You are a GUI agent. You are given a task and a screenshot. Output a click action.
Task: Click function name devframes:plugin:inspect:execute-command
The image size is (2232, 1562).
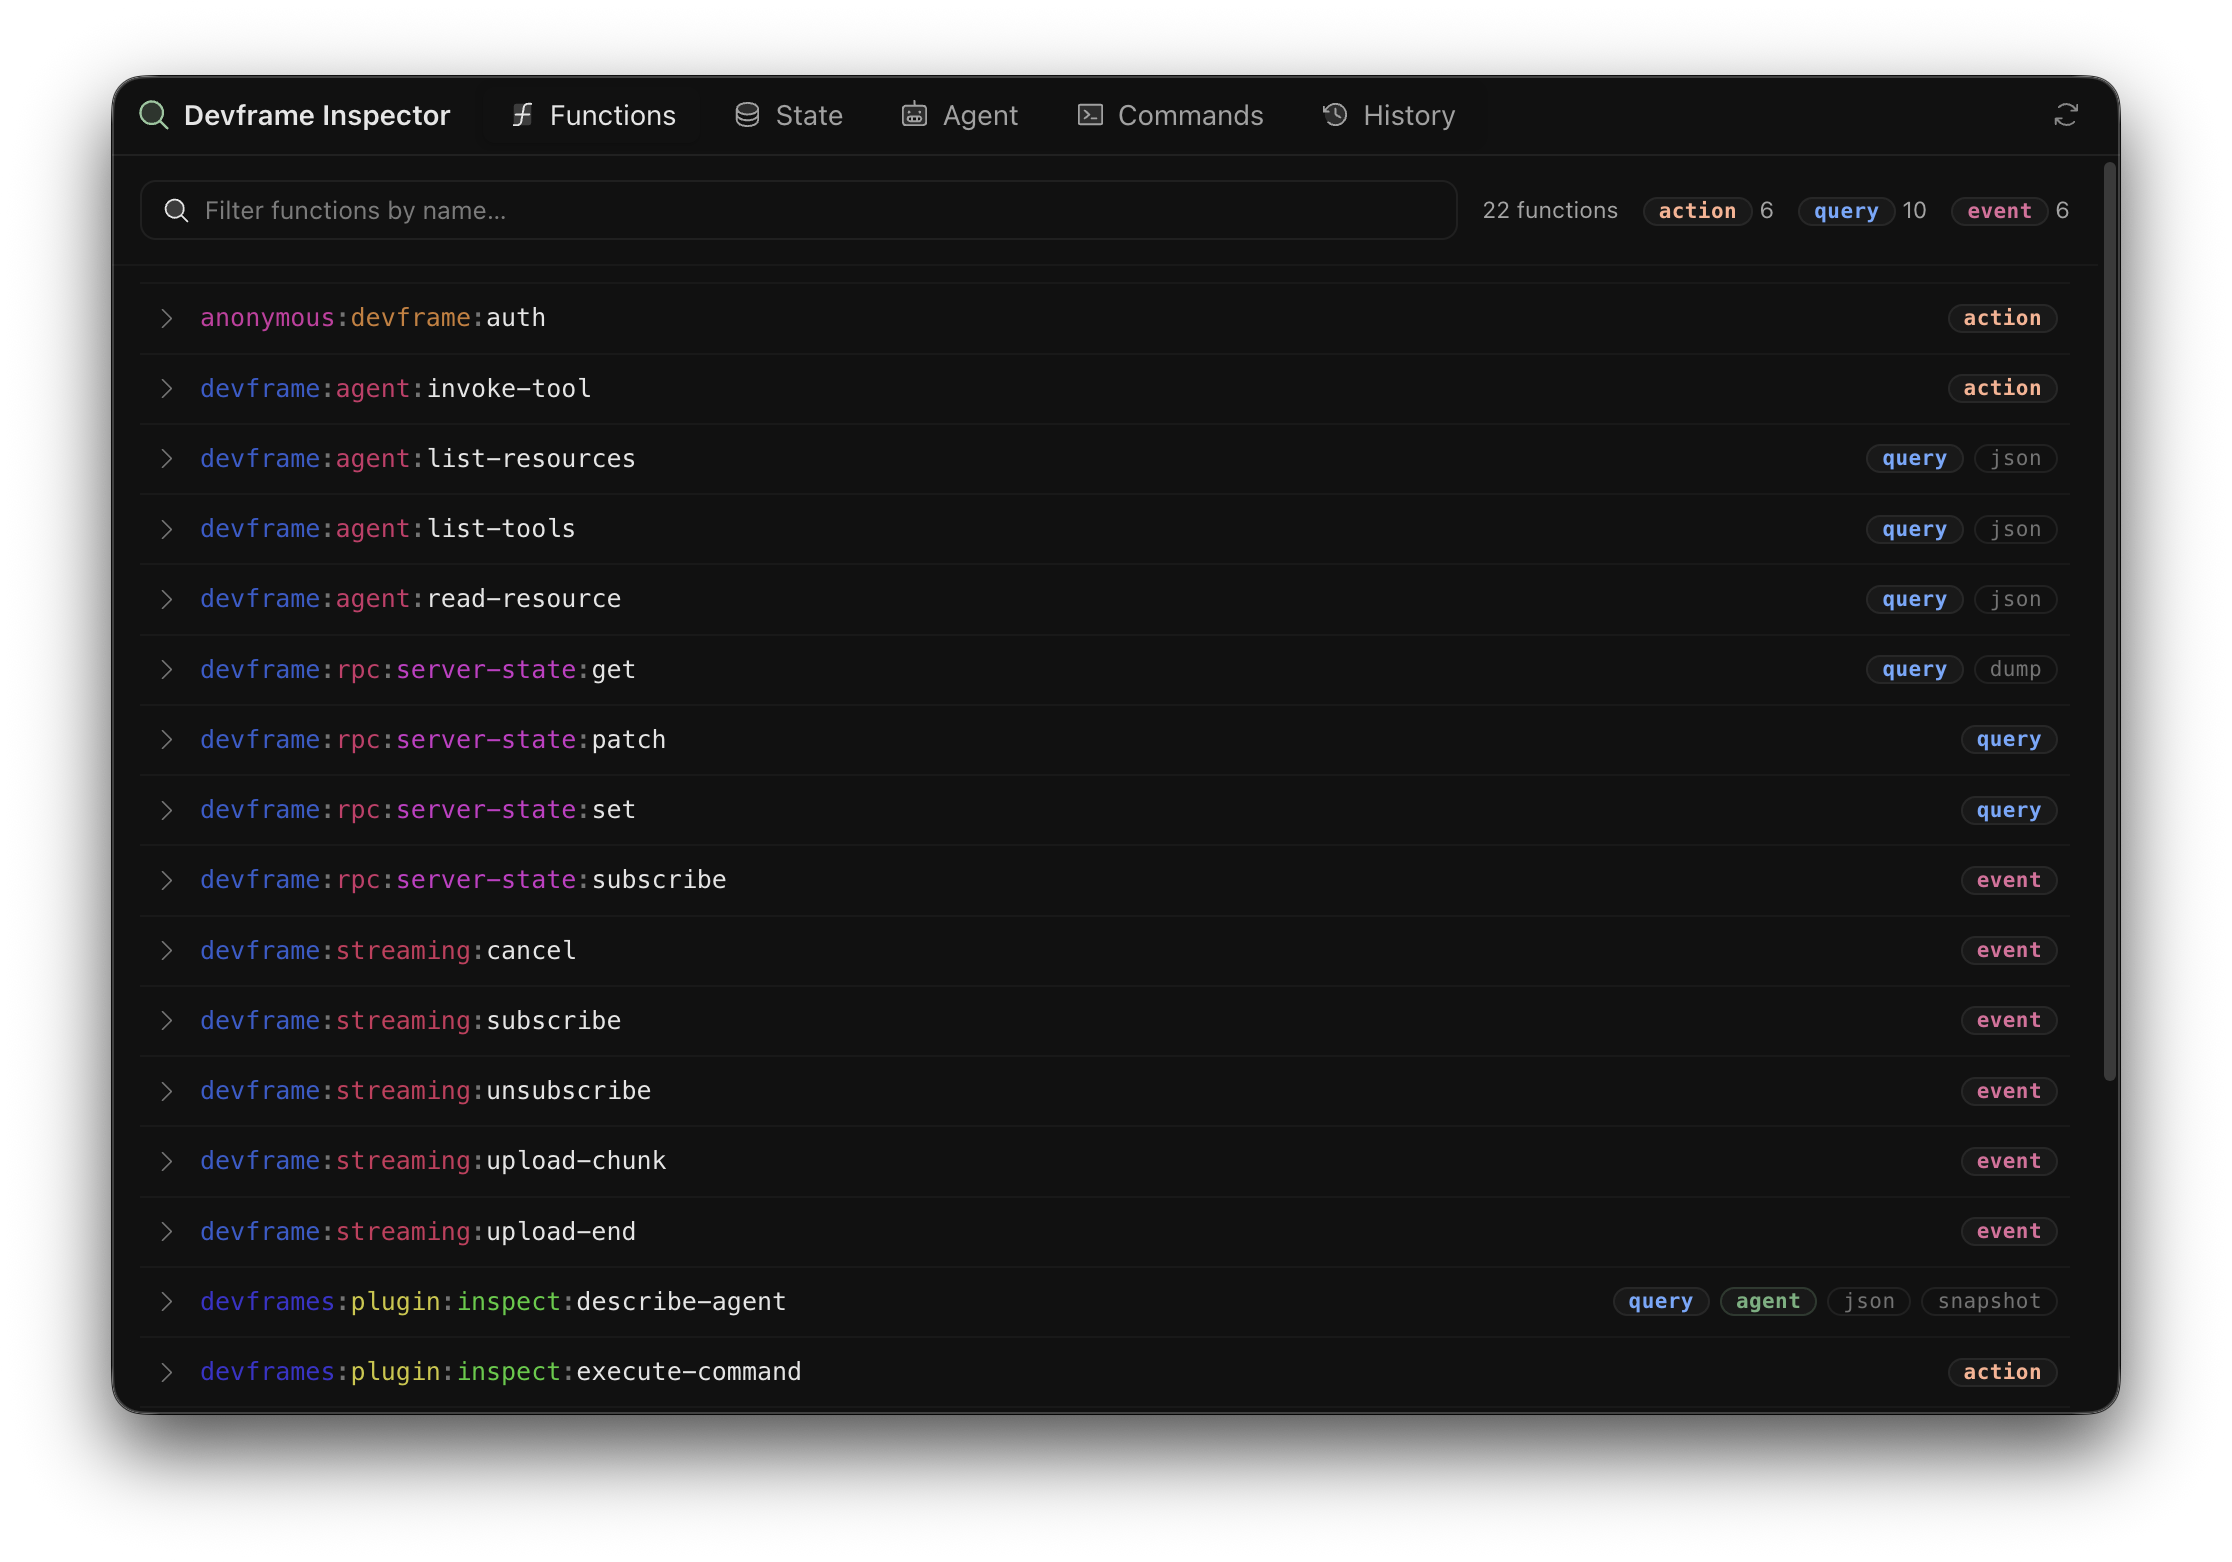(501, 1372)
